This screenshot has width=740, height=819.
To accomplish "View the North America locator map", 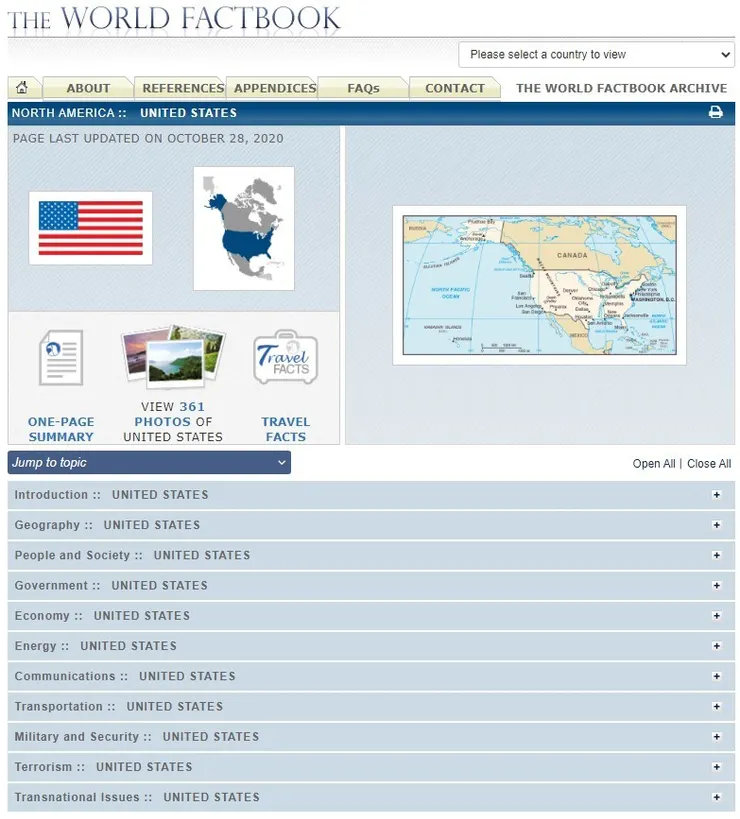I will [x=244, y=228].
